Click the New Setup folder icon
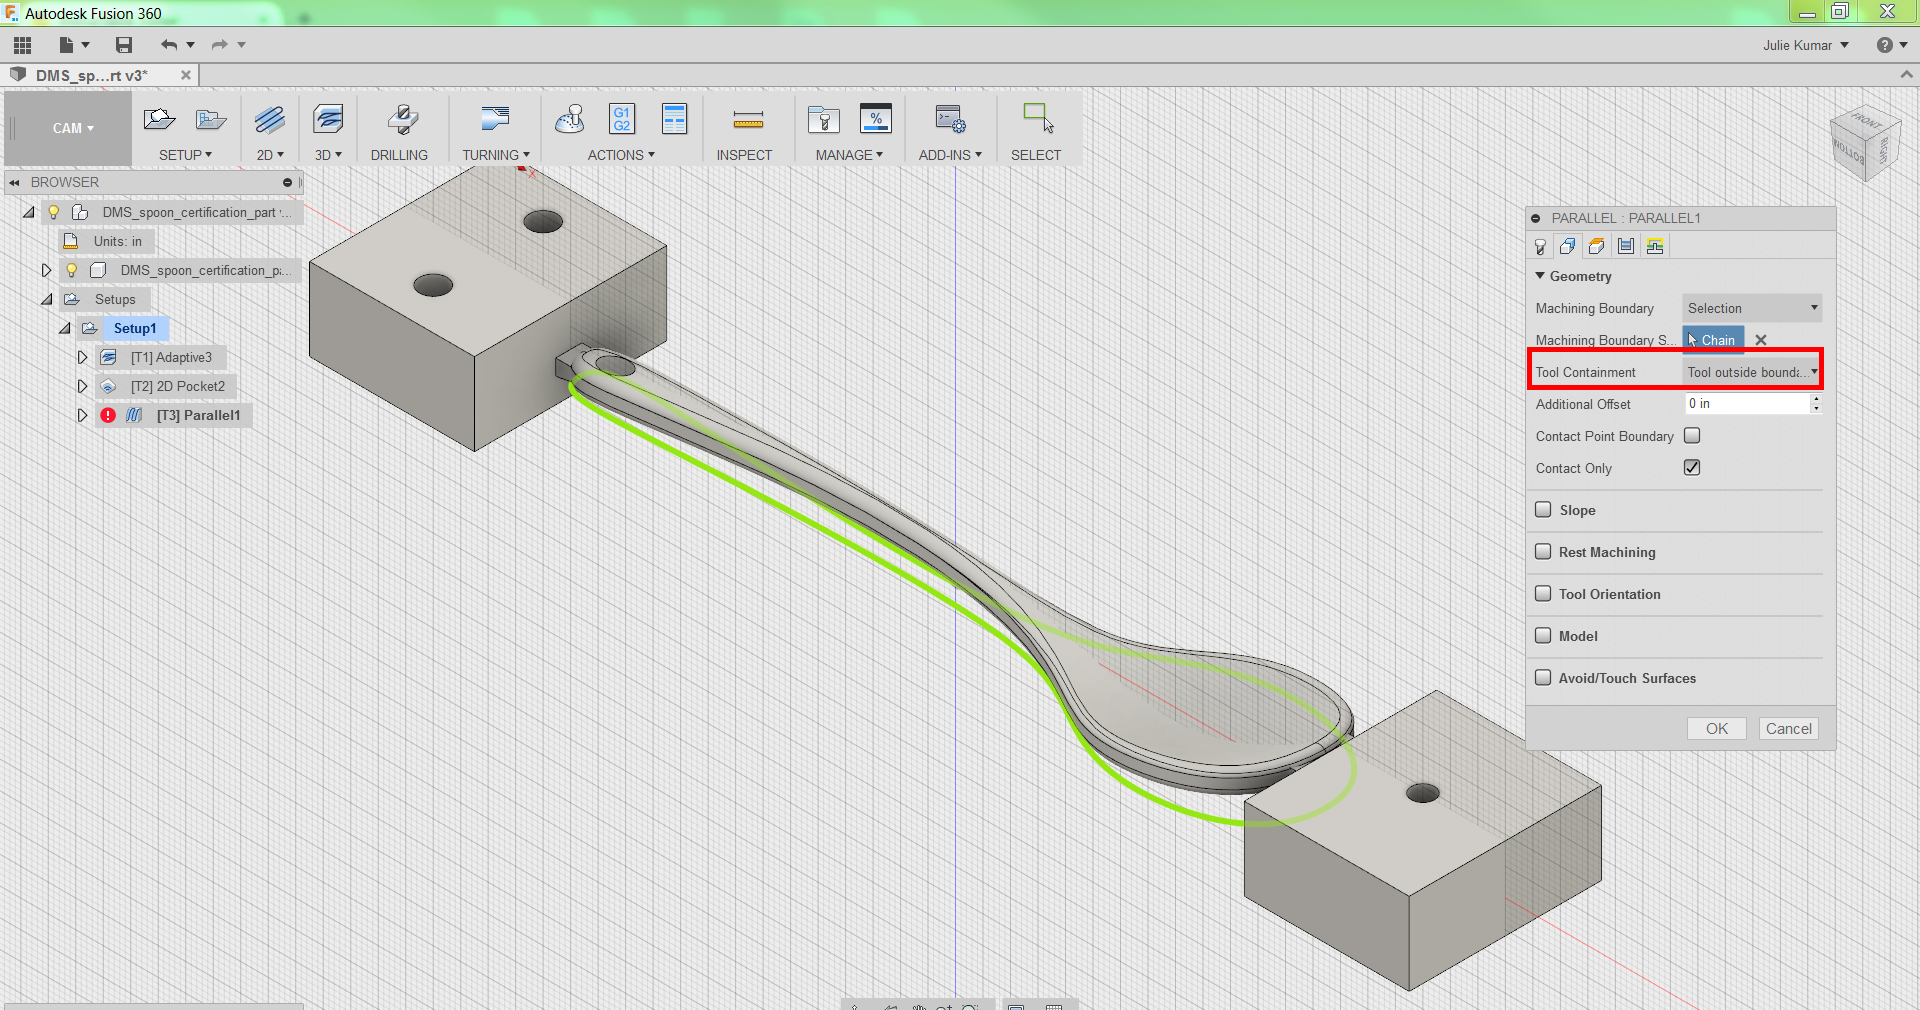The height and width of the screenshot is (1010, 1920). [x=159, y=120]
